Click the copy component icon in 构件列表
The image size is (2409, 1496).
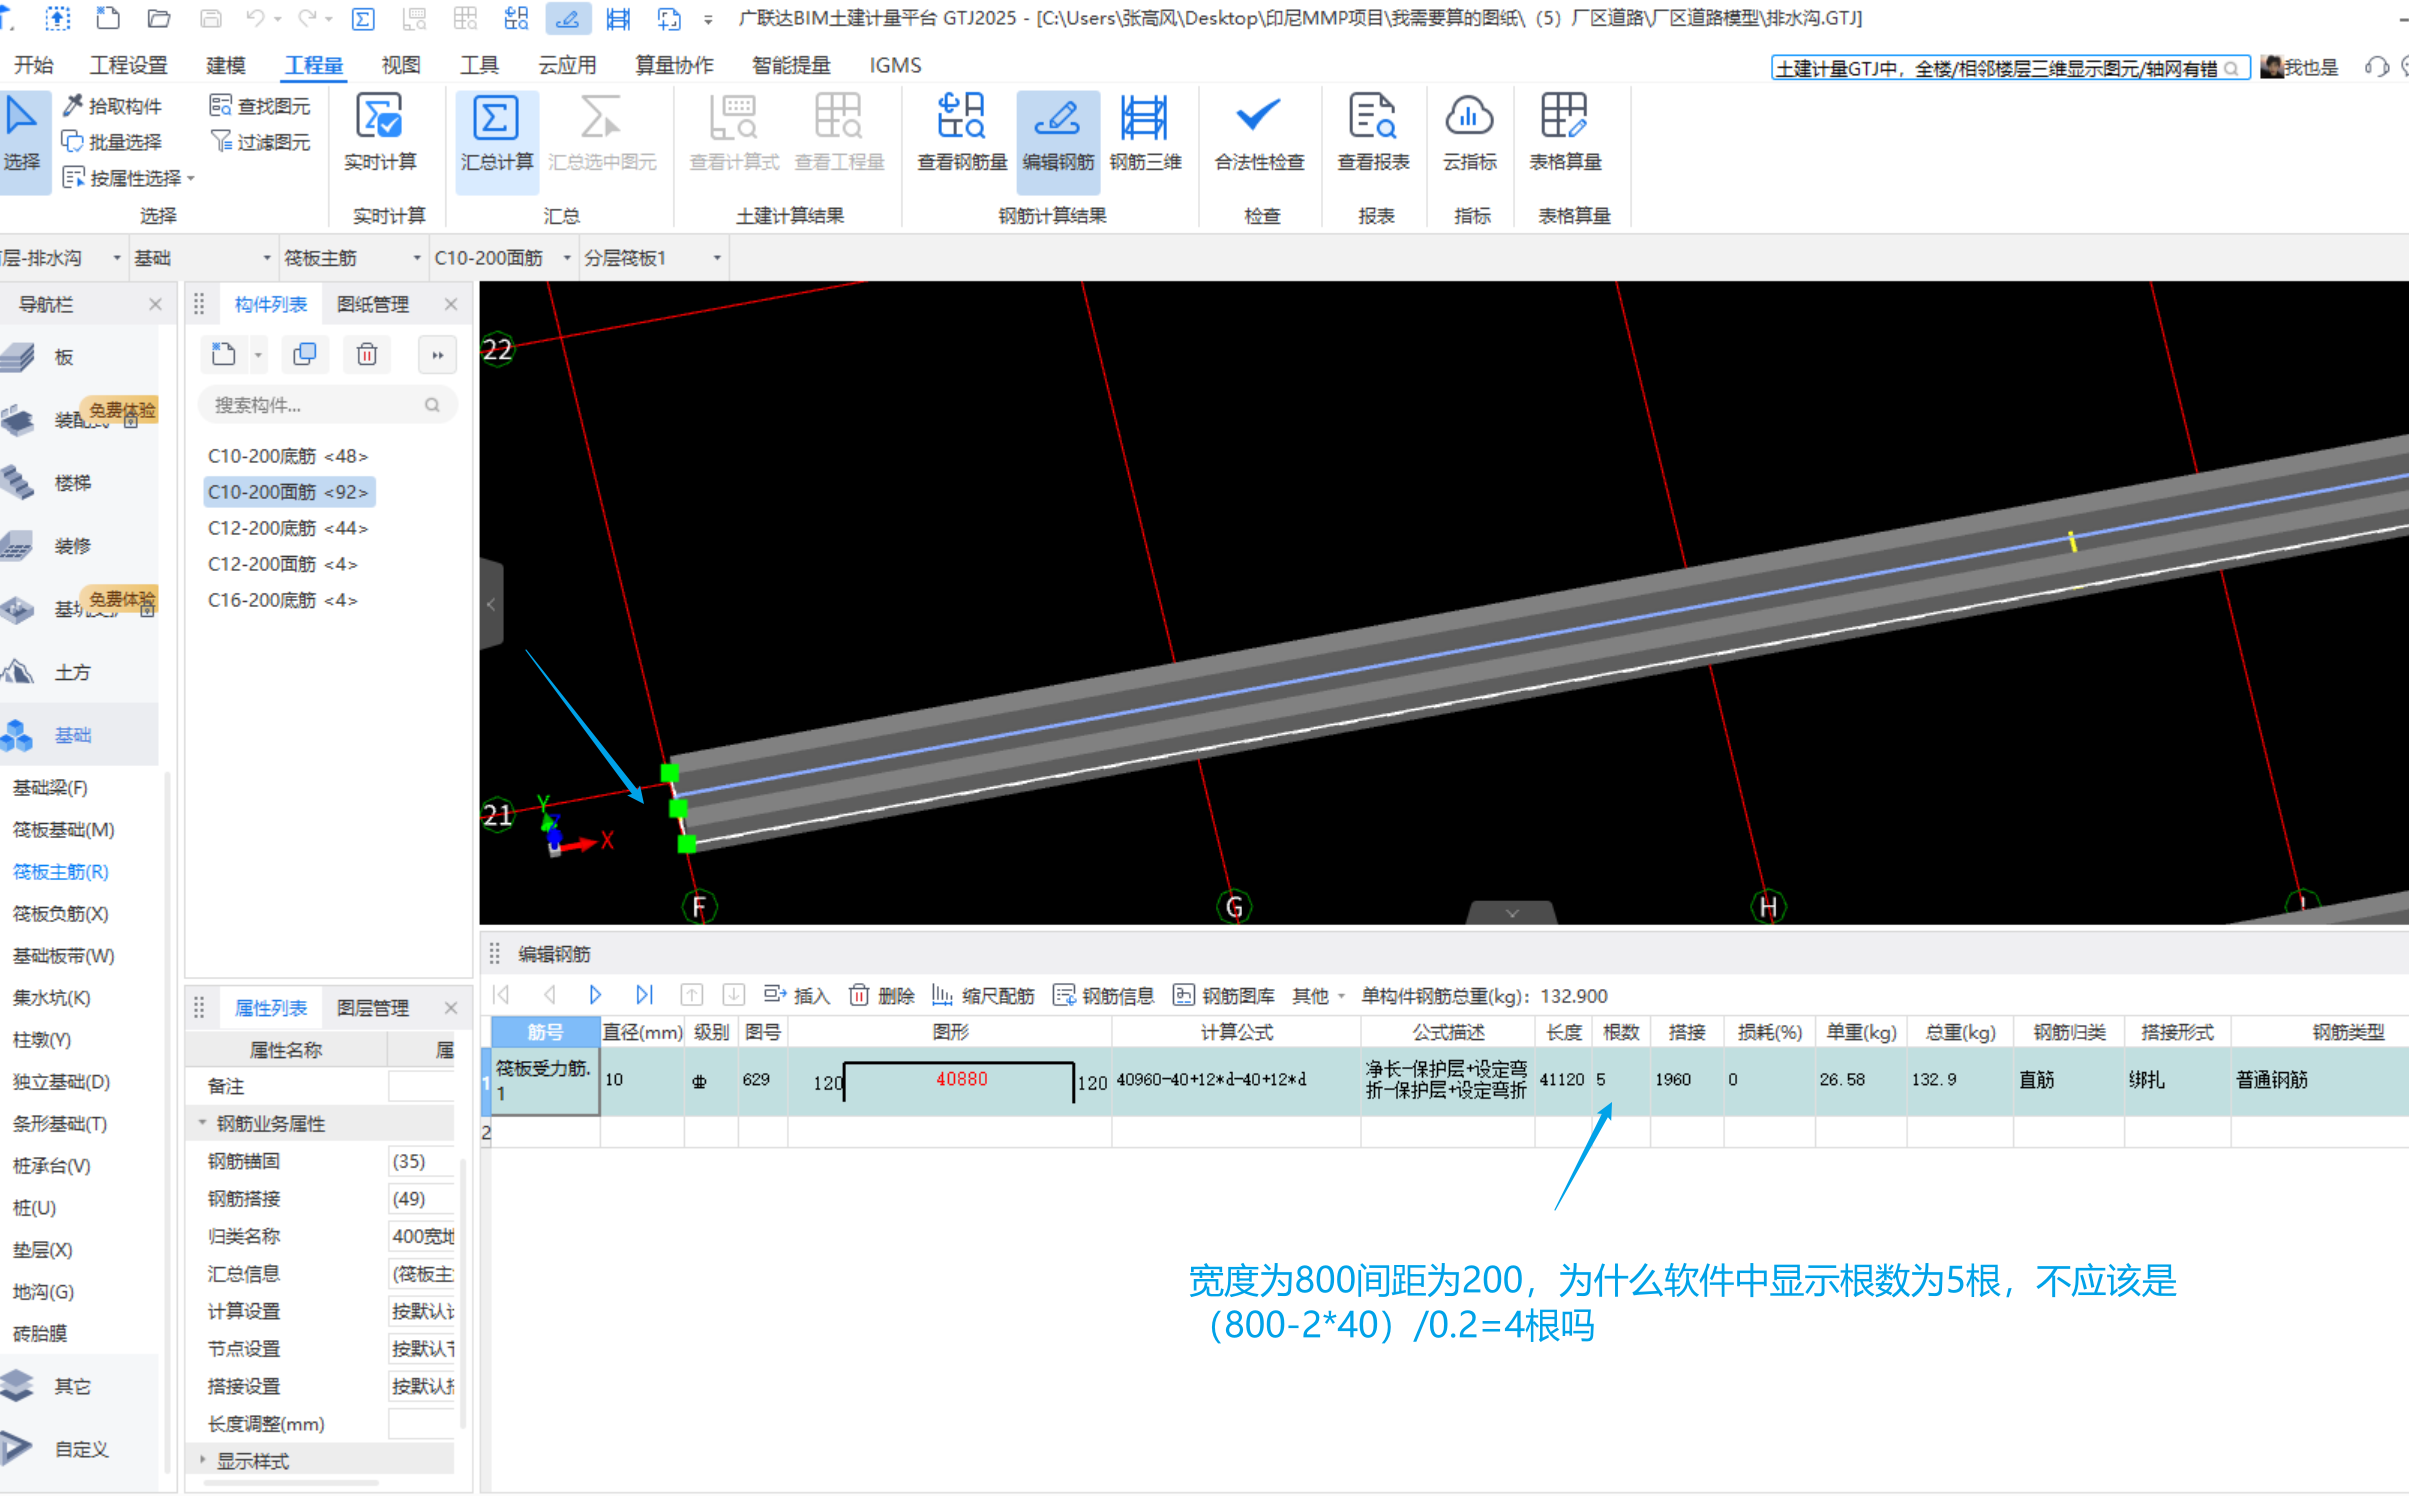pos(305,354)
